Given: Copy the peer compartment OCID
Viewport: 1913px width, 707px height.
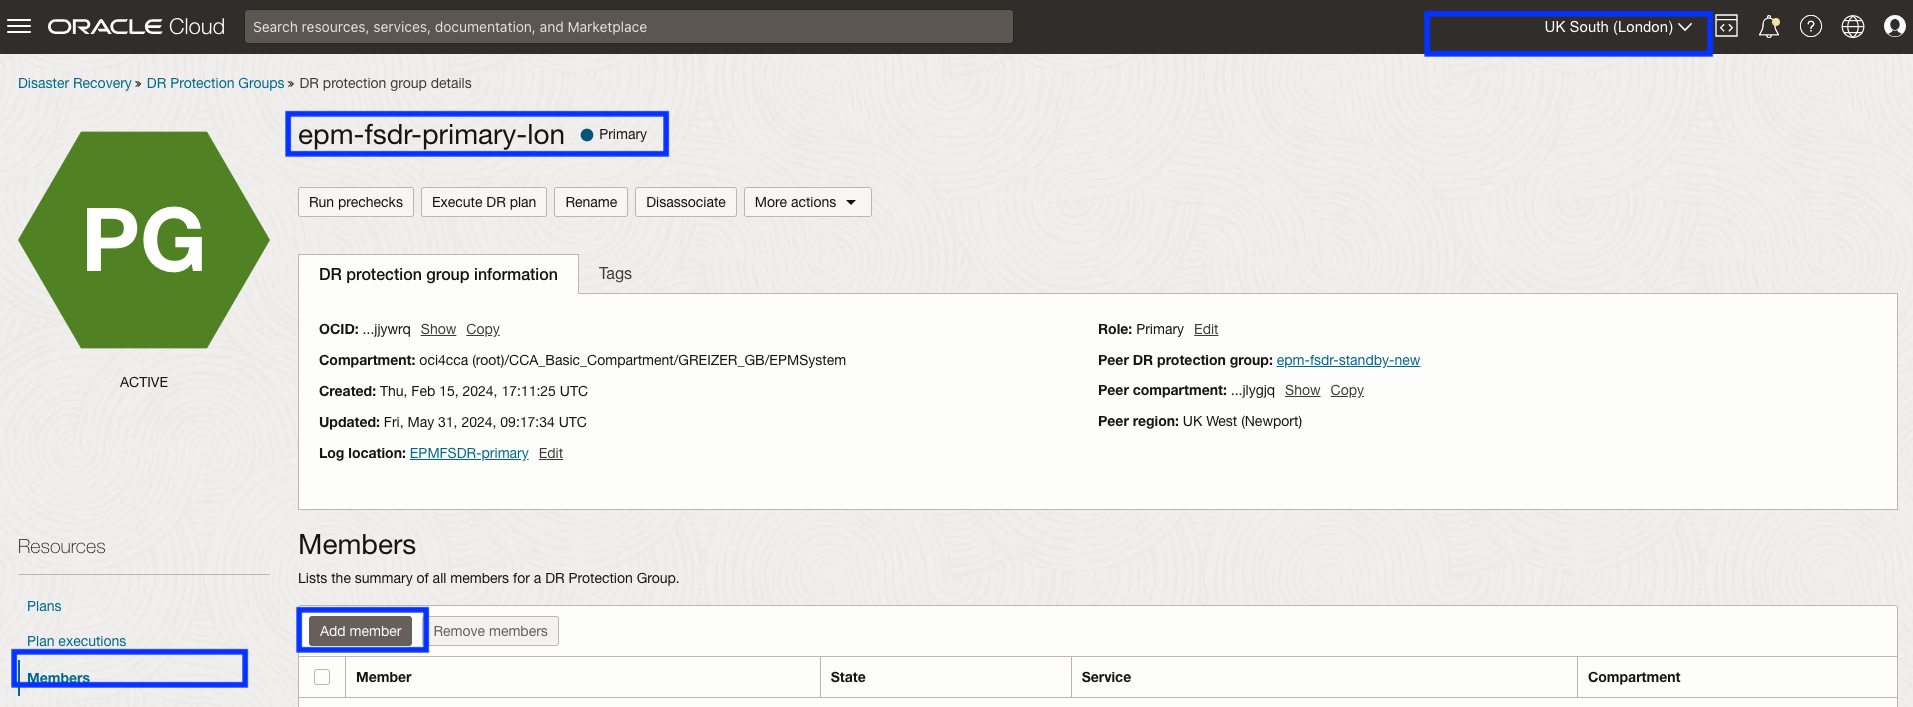Looking at the screenshot, I should pos(1347,390).
